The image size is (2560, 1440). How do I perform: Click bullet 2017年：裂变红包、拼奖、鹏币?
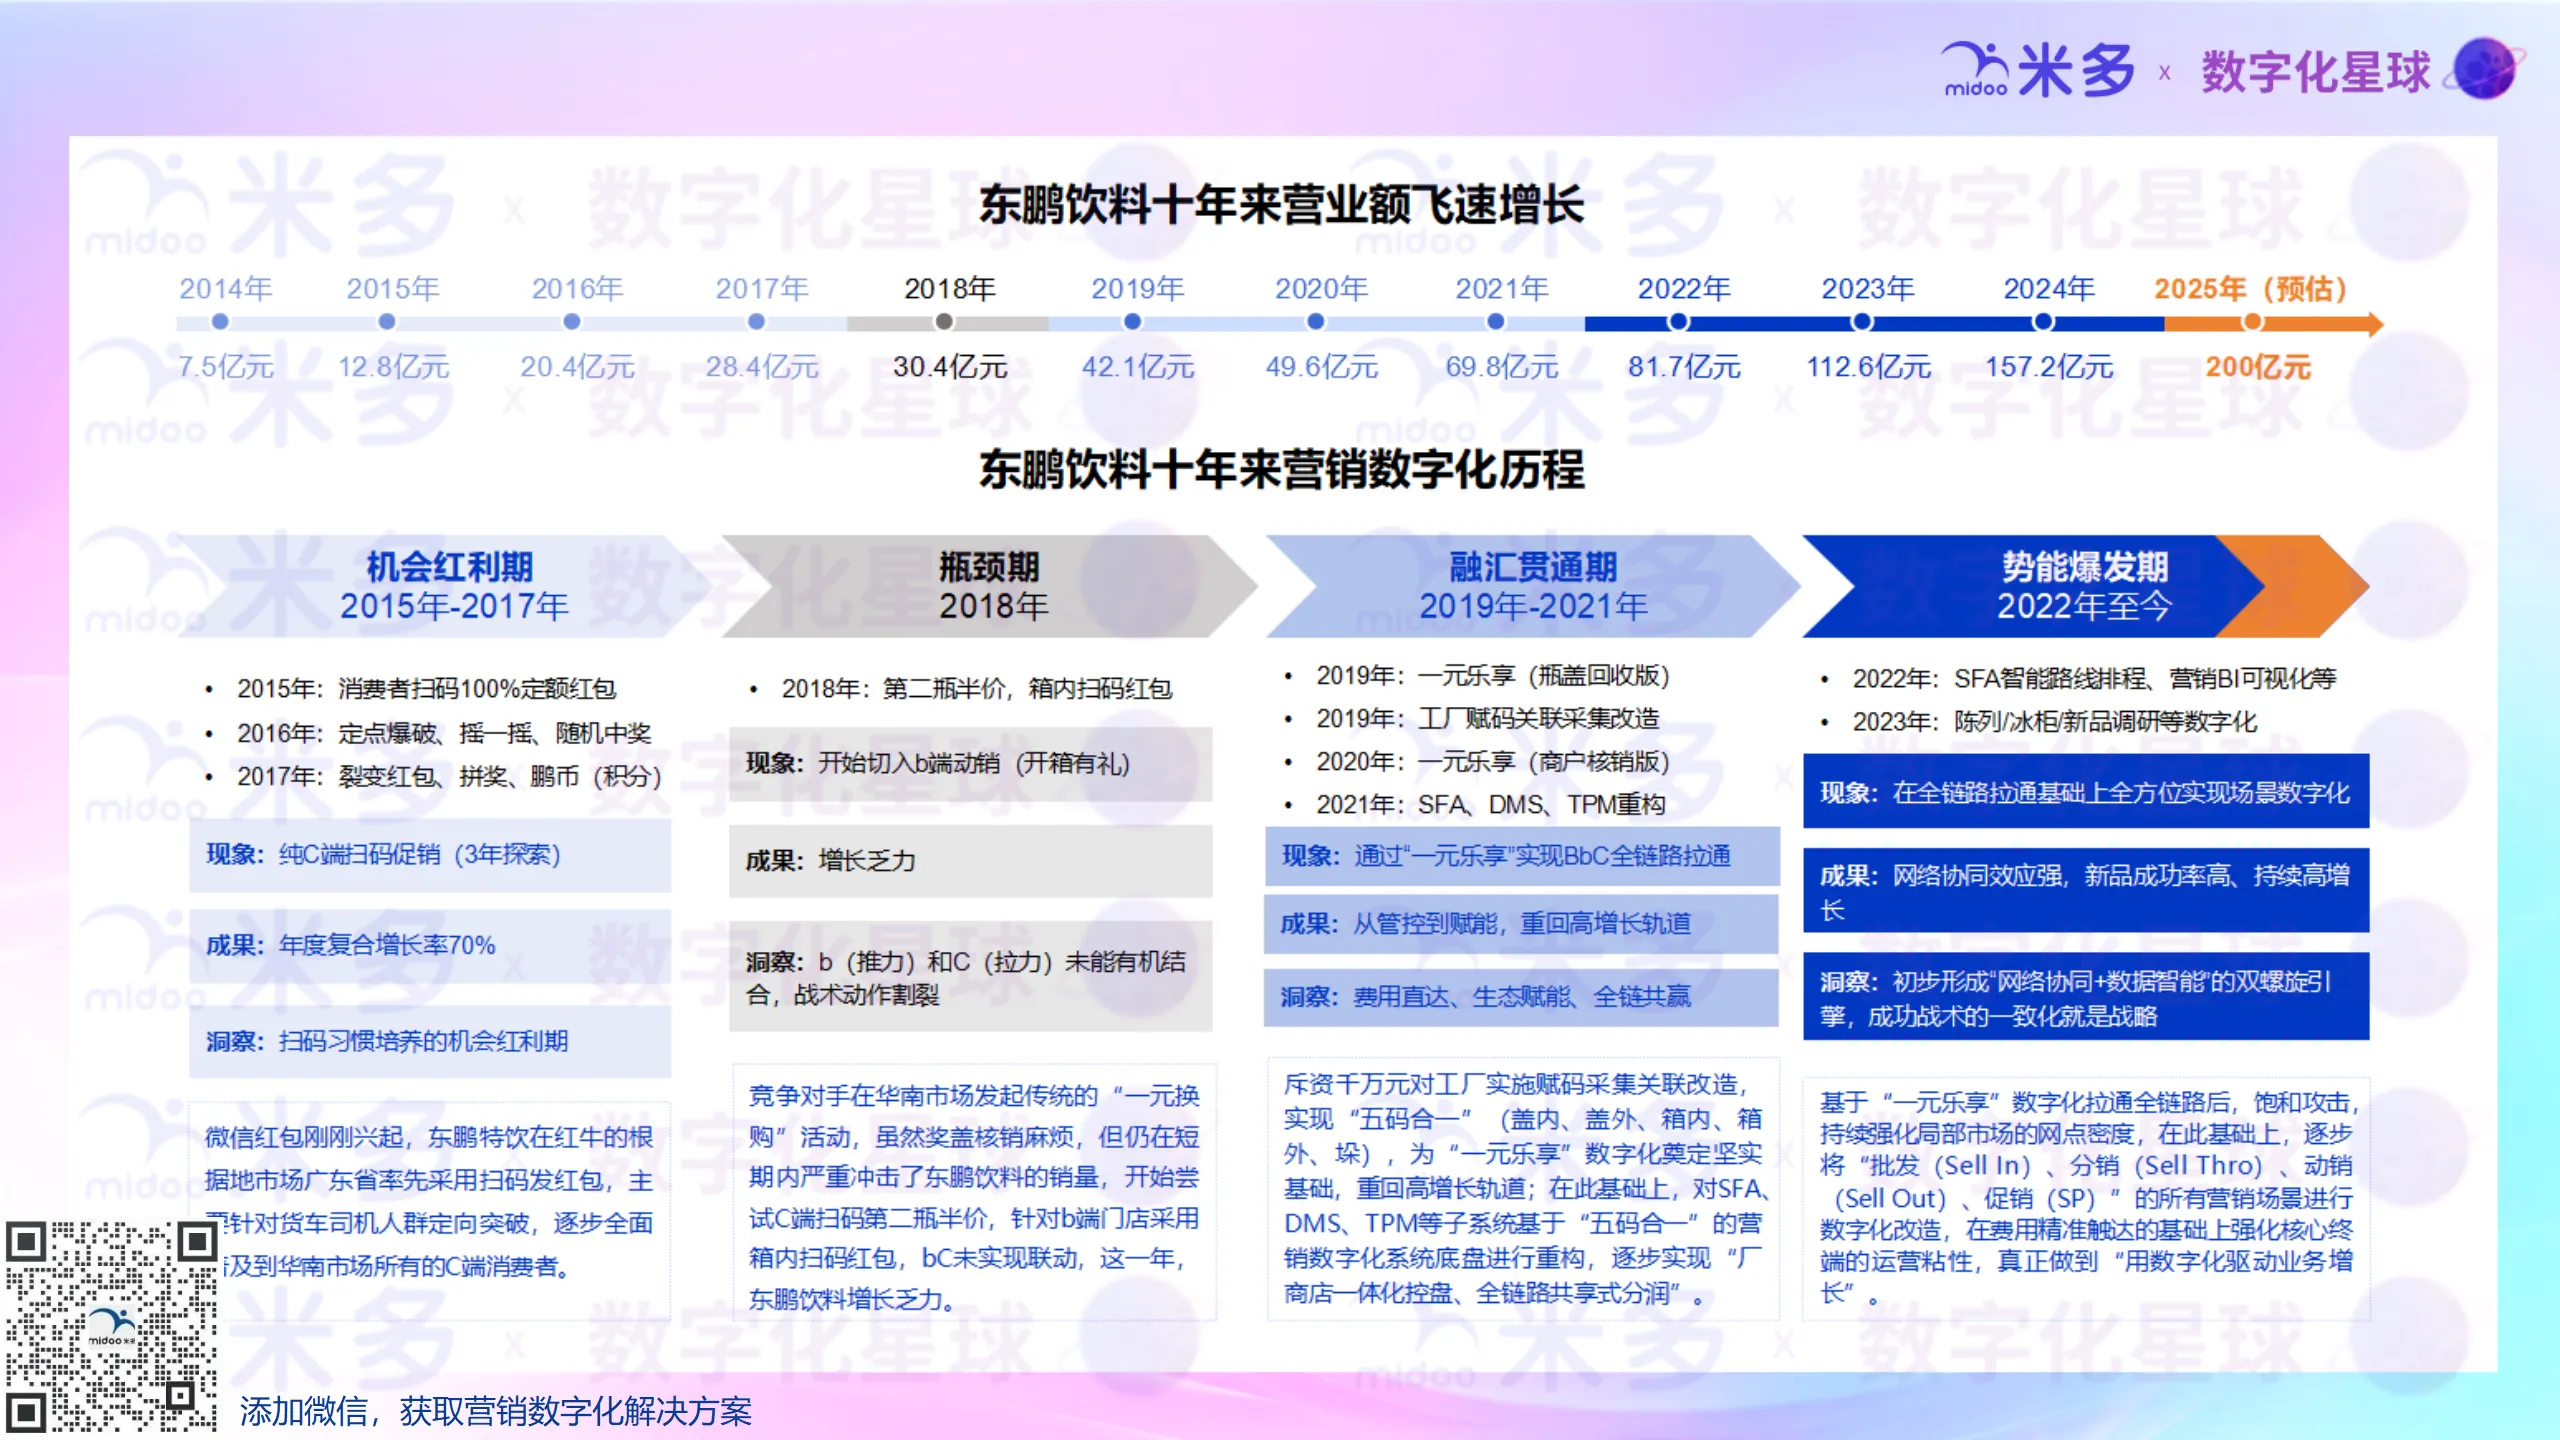449,776
